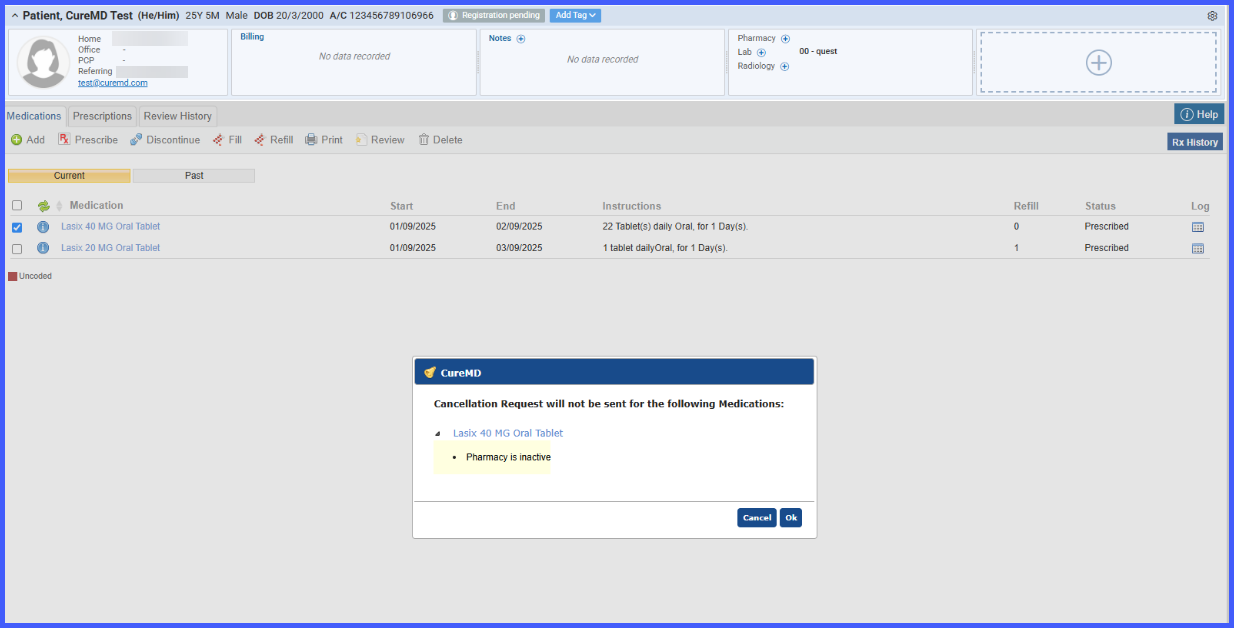The height and width of the screenshot is (628, 1234).
Task: Confirm the dialog with Ok
Action: (x=791, y=518)
